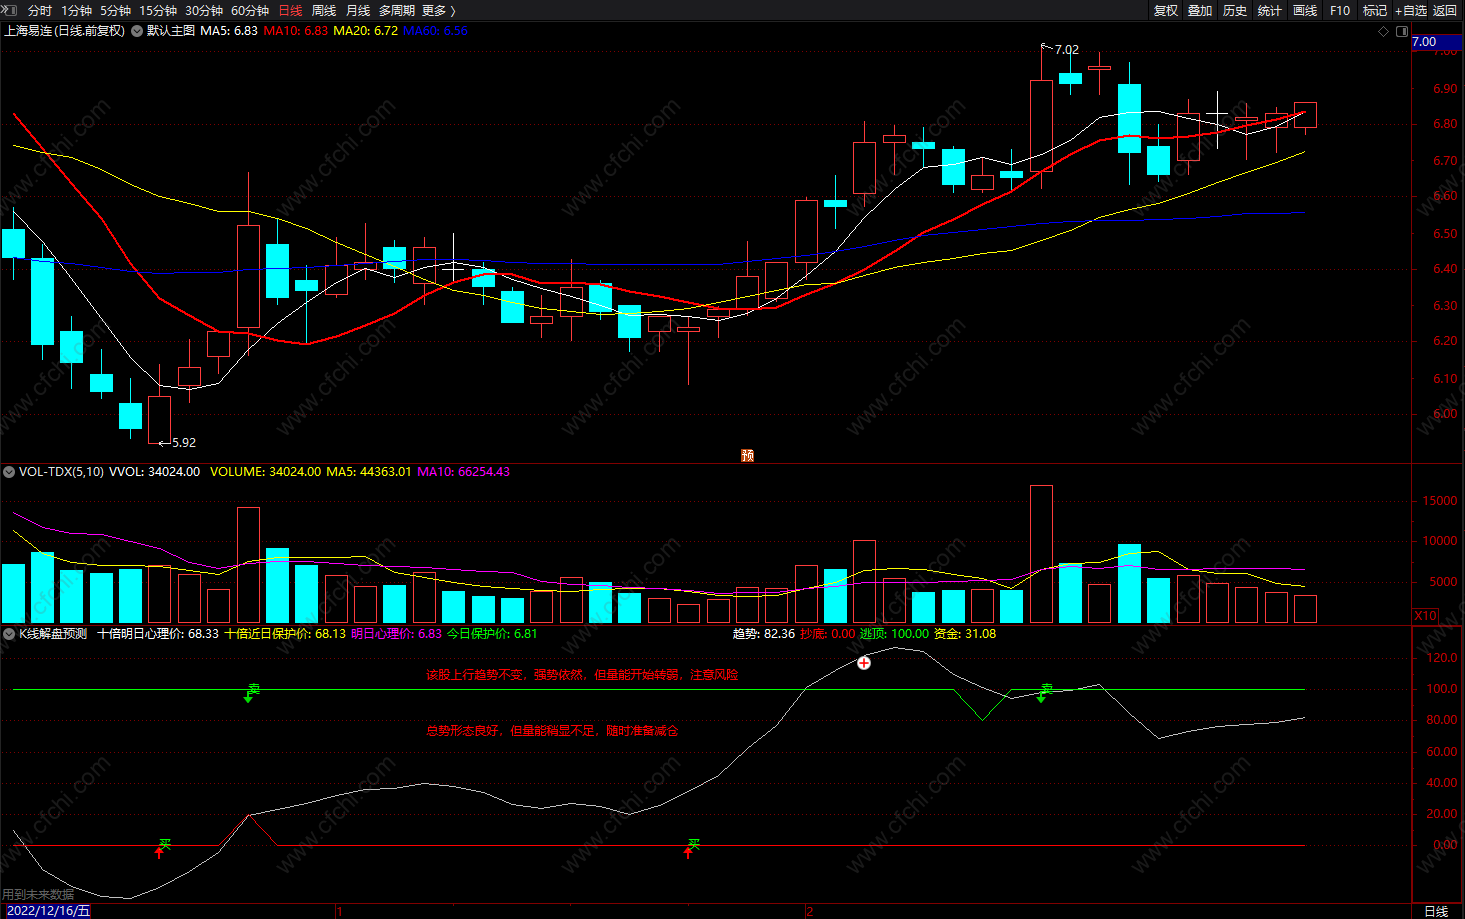Click the volume MA10: 66254.43 label
The width and height of the screenshot is (1465, 919).
tap(464, 472)
